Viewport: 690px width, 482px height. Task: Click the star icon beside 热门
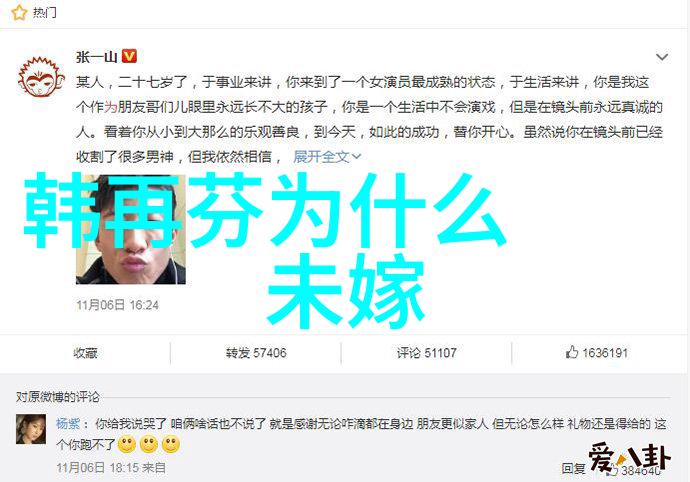19,13
